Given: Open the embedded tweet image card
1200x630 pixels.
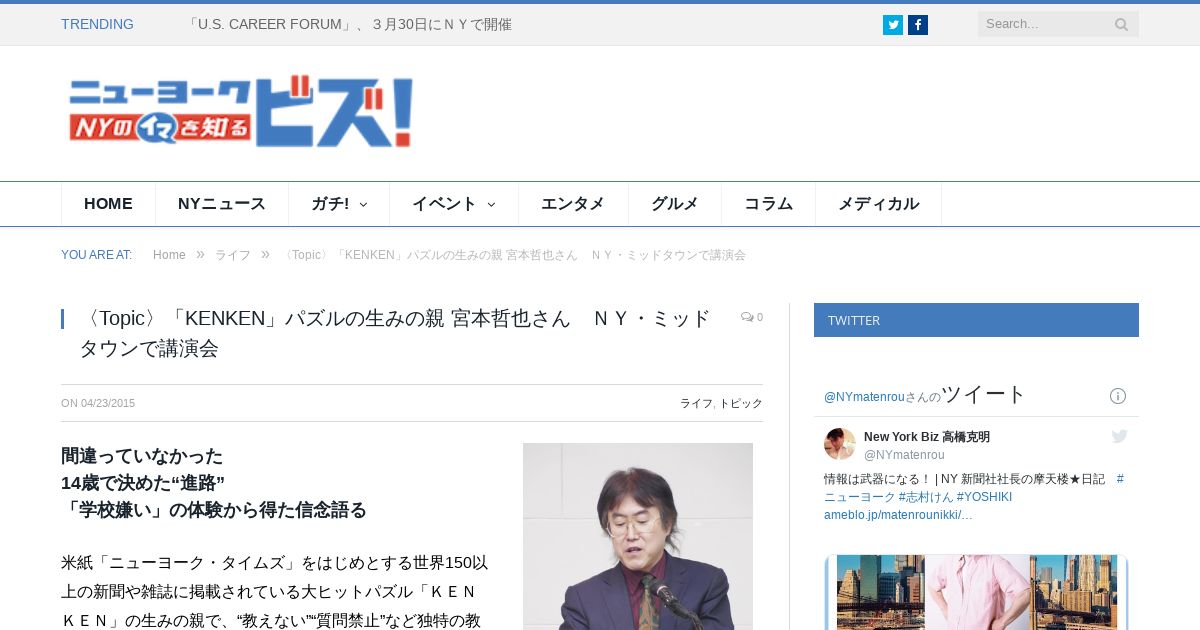Looking at the screenshot, I should point(976,592).
